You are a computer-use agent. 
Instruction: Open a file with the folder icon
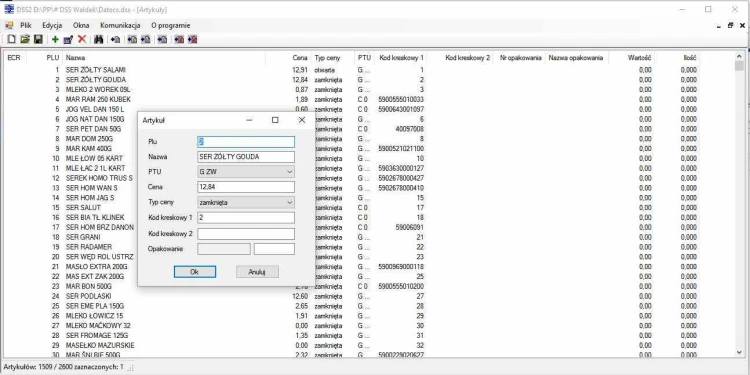click(25, 40)
